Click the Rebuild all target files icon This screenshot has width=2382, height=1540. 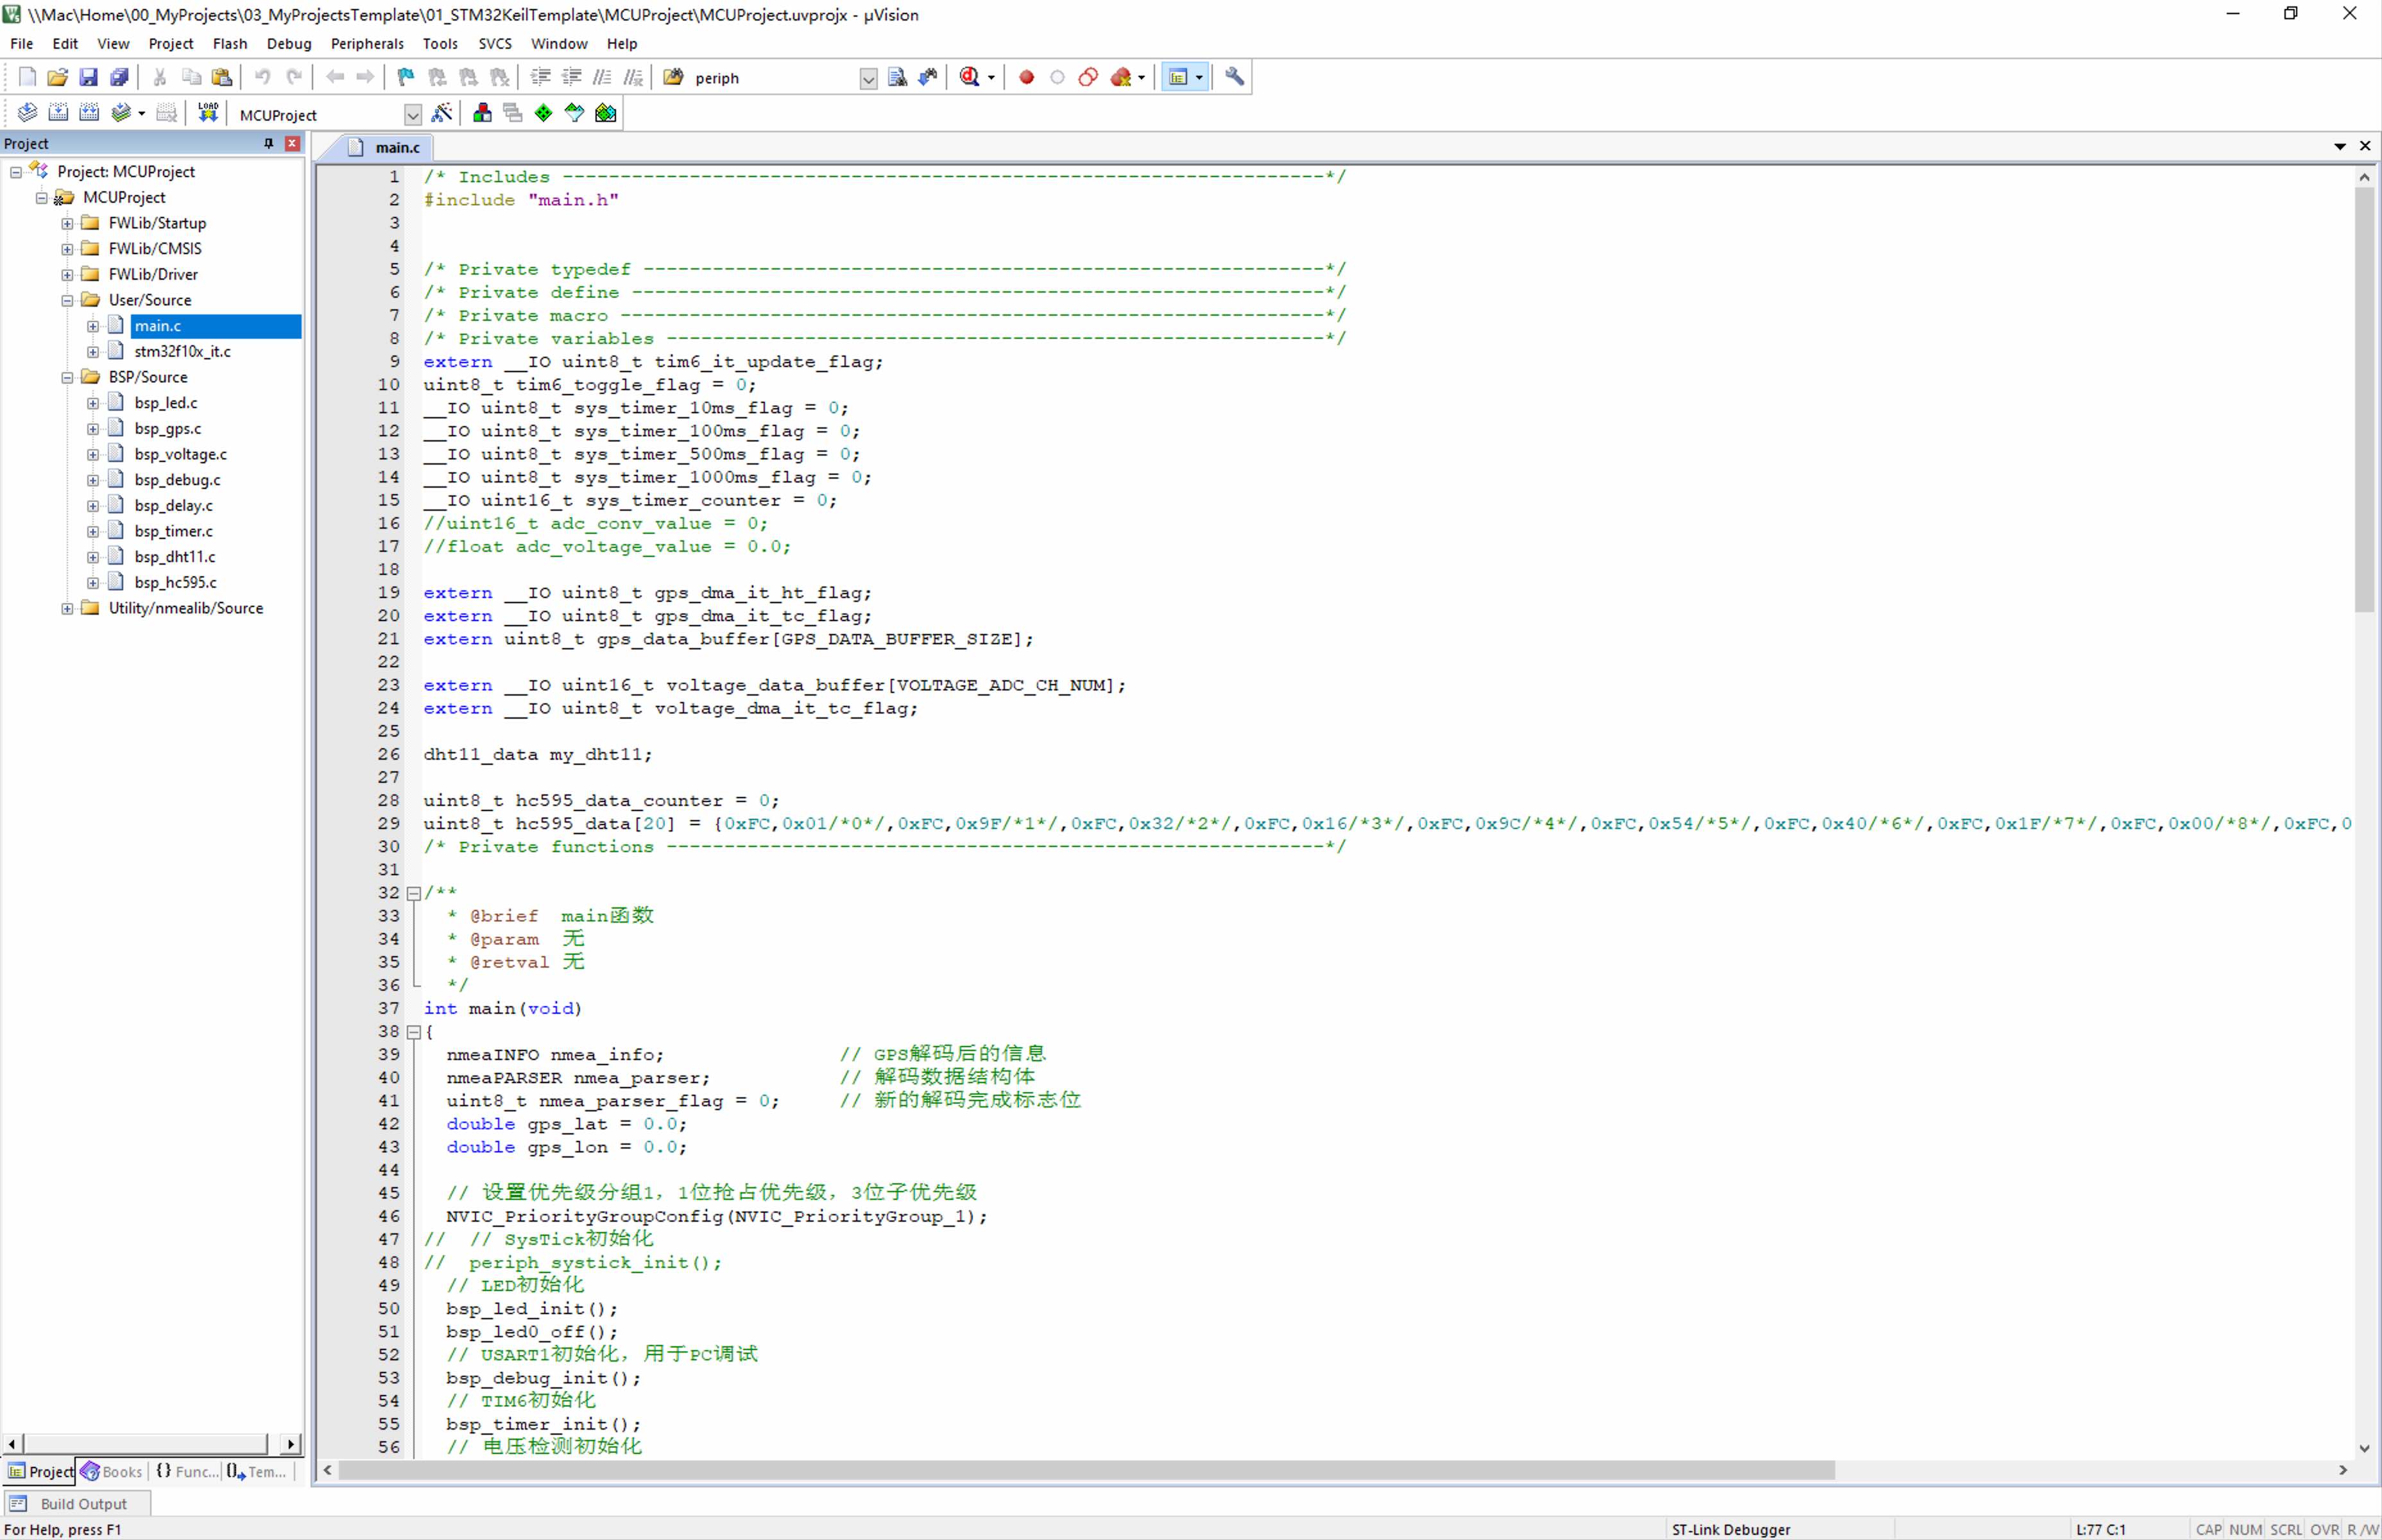pos(89,113)
